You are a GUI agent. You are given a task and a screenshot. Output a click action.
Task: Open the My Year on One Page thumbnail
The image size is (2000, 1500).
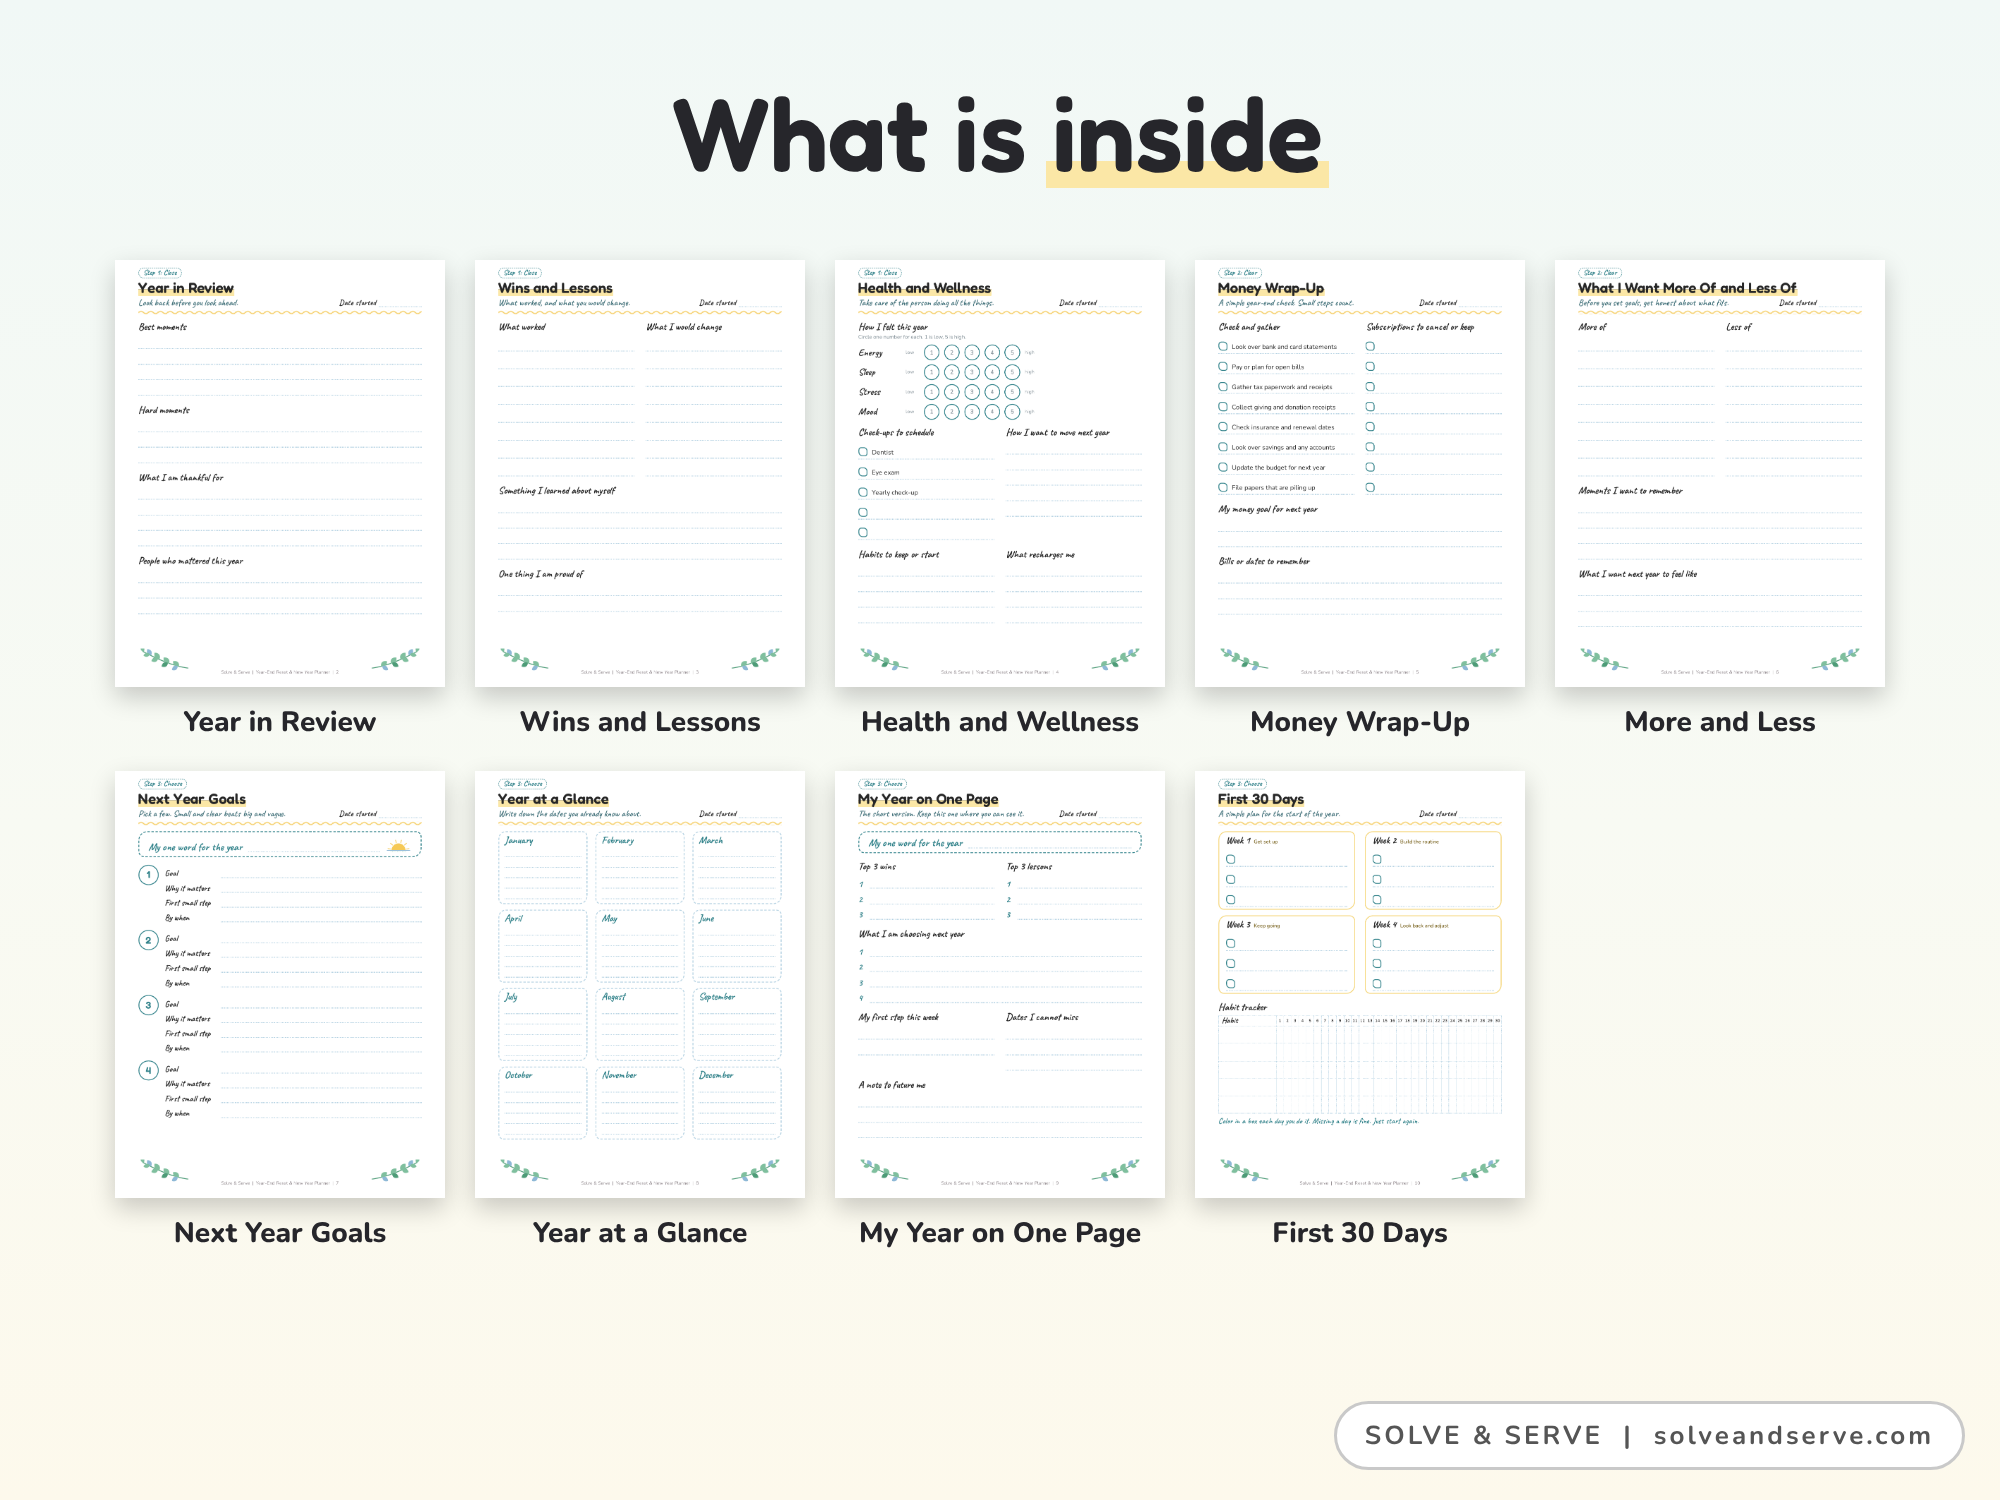click(1000, 984)
